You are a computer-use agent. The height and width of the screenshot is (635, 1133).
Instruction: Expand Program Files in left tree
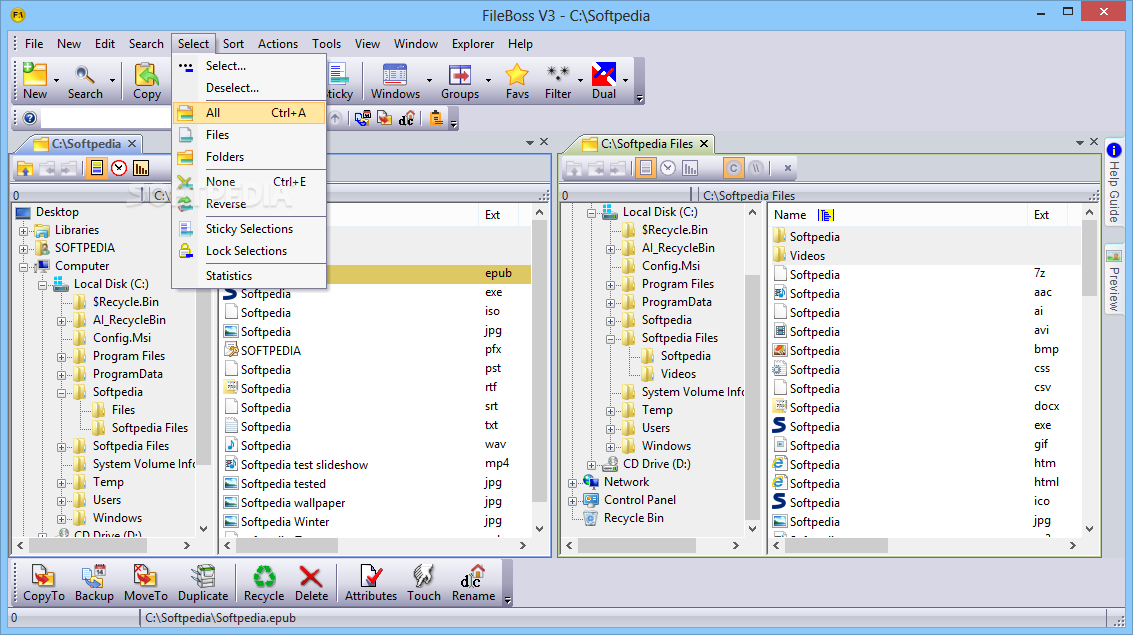(61, 357)
